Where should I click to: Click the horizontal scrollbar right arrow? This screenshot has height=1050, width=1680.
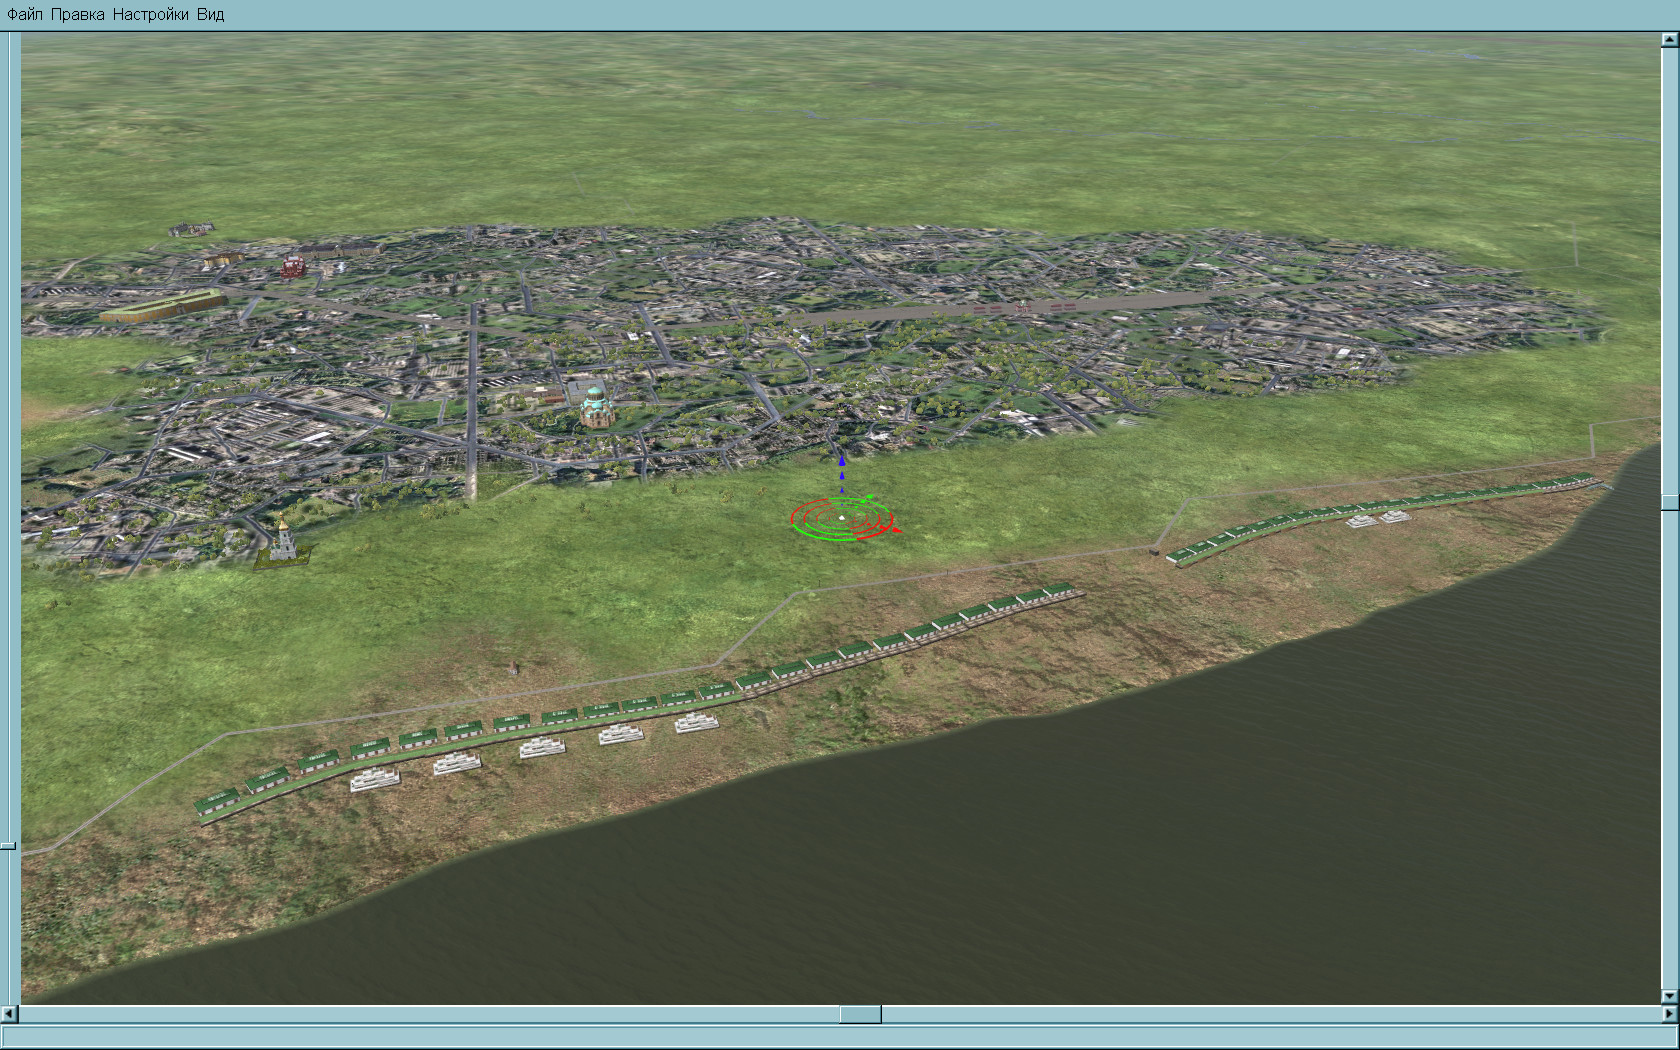click(x=1669, y=1014)
